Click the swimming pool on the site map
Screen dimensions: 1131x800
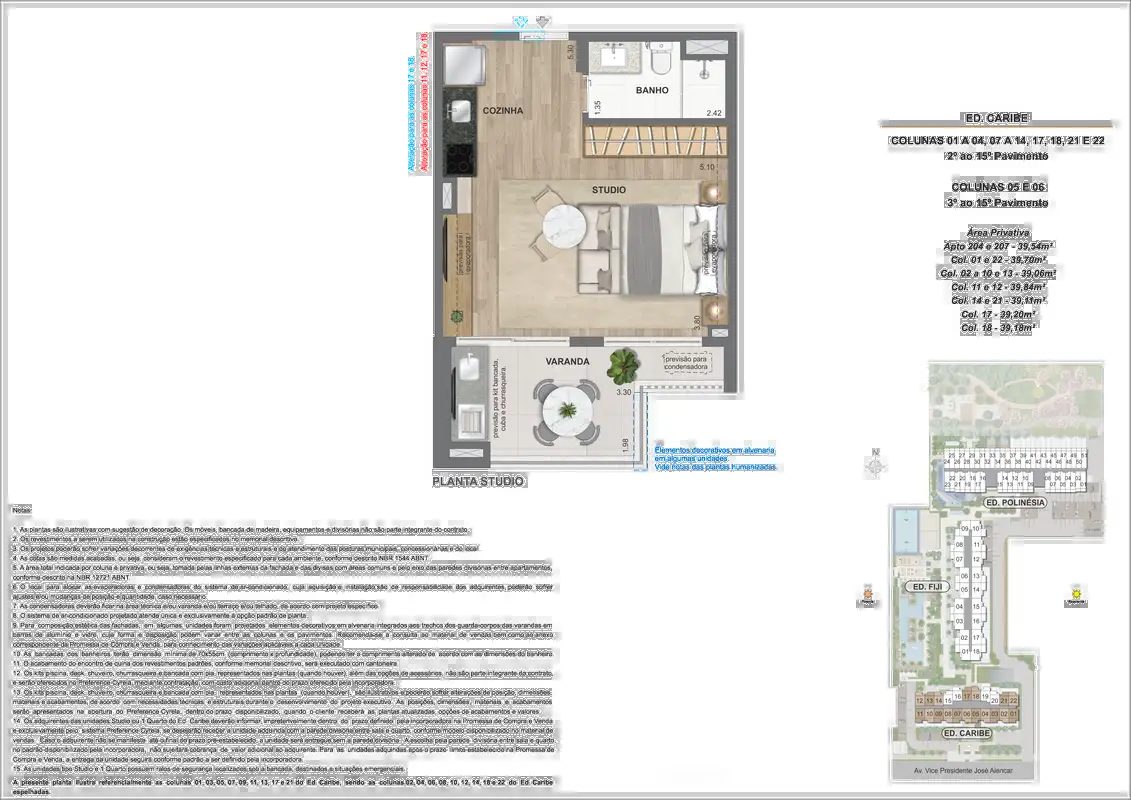(x=906, y=529)
